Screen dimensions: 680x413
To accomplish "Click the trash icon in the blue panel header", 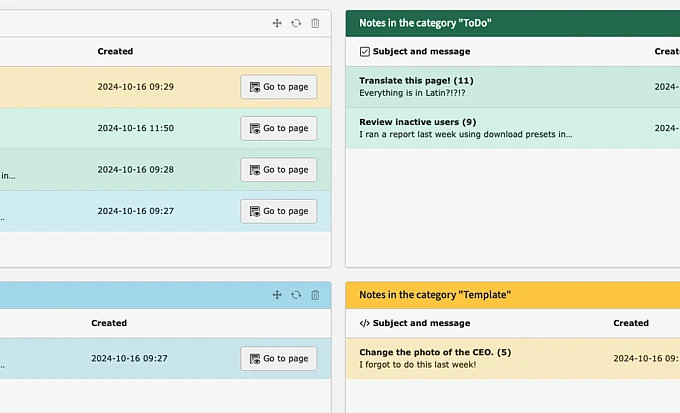I will 315,295.
